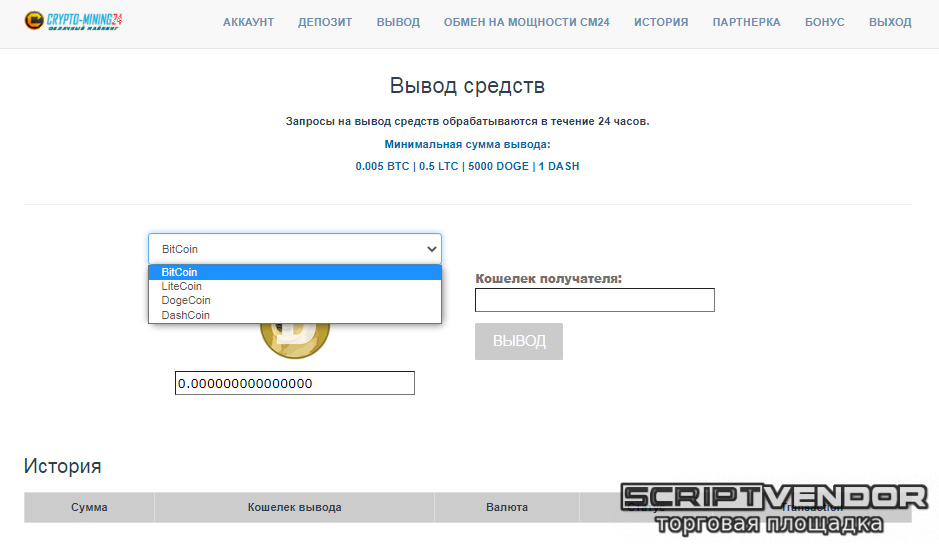Click ВЫХОД to log out
The width and height of the screenshot is (939, 544).
(890, 22)
